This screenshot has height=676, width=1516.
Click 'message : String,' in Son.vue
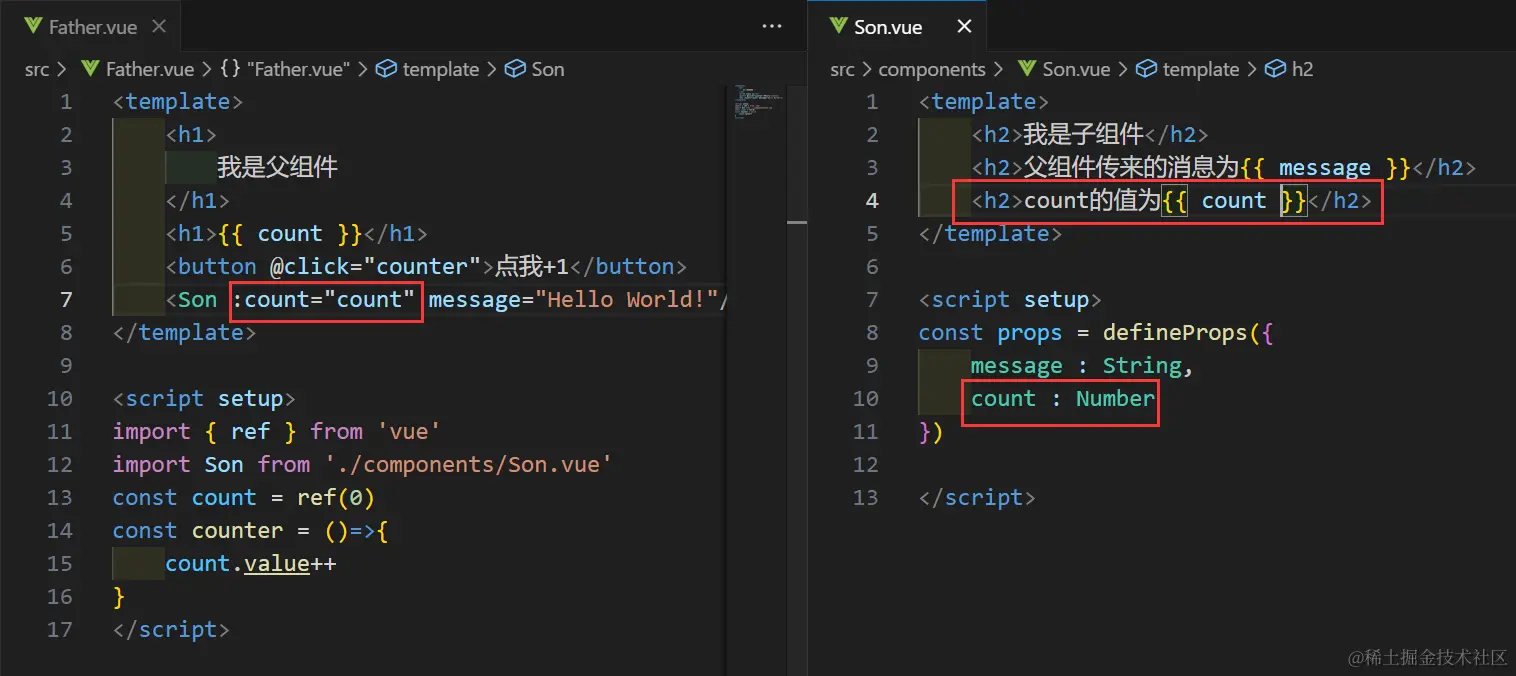[x=1082, y=365]
